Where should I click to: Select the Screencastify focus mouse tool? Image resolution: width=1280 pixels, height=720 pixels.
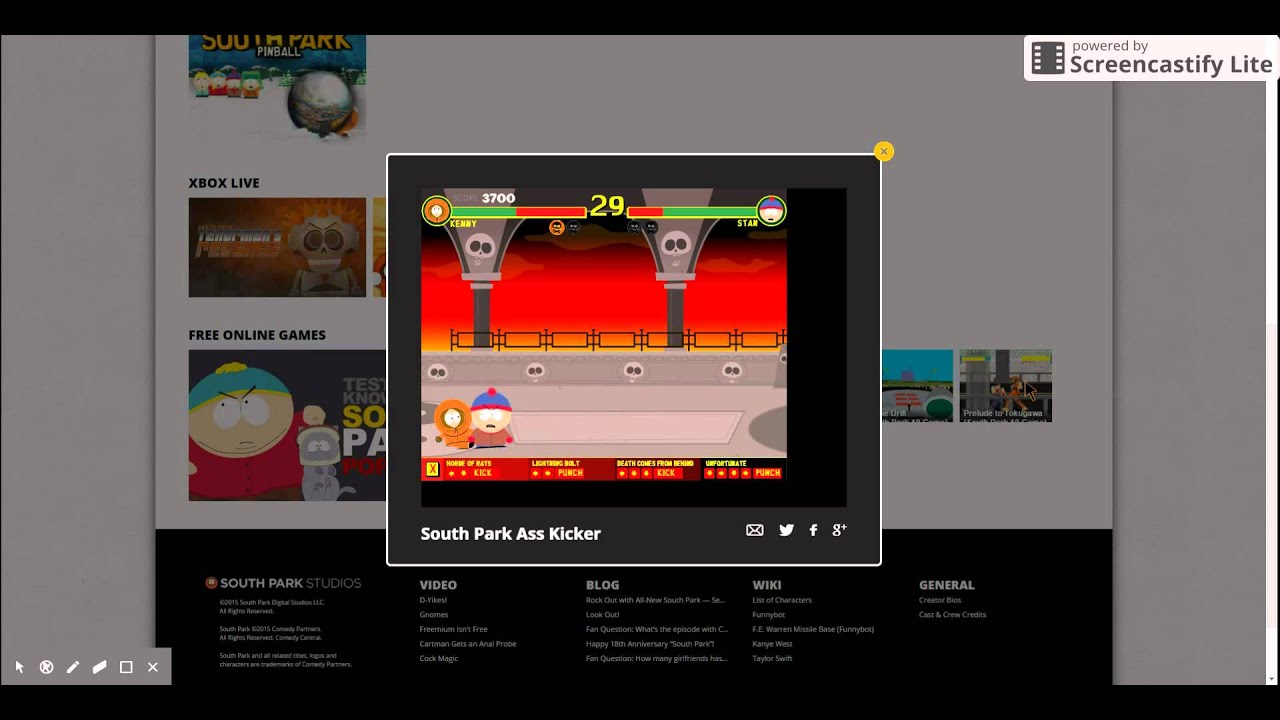[46, 667]
